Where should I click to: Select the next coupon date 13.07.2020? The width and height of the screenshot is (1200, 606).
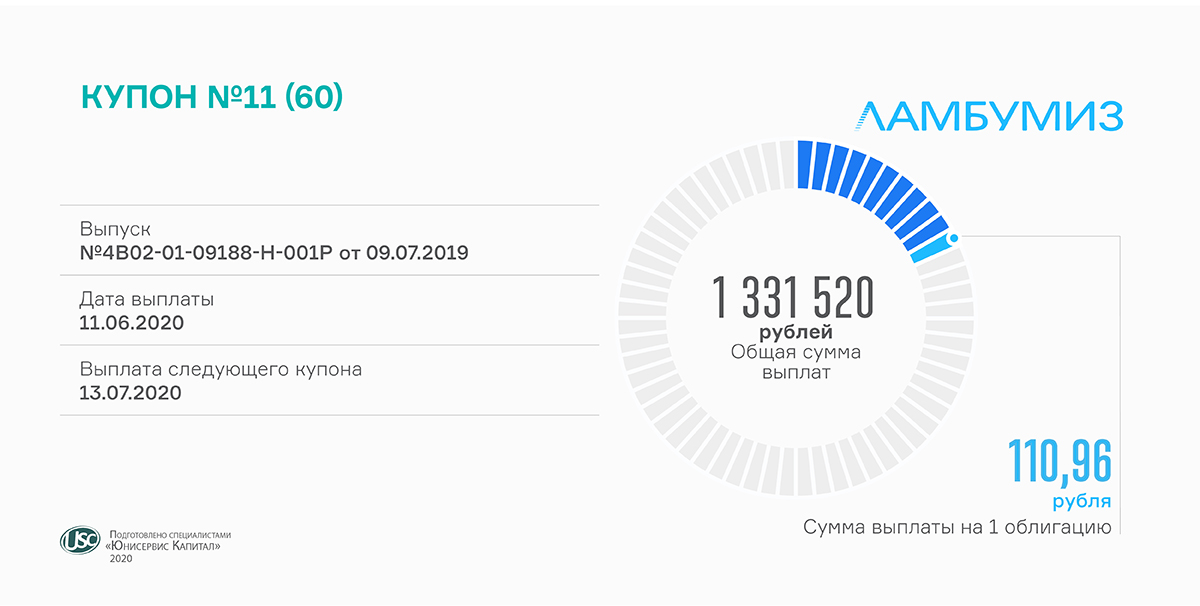130,393
